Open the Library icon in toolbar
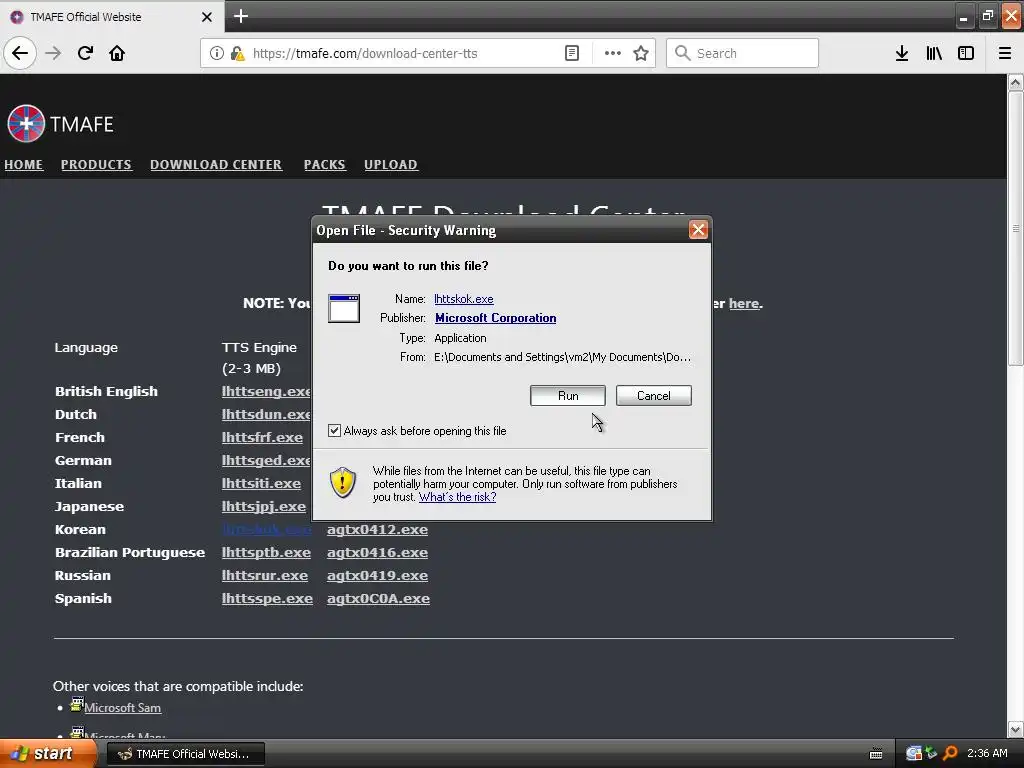Screen dimensions: 1024x768 [x=934, y=53]
